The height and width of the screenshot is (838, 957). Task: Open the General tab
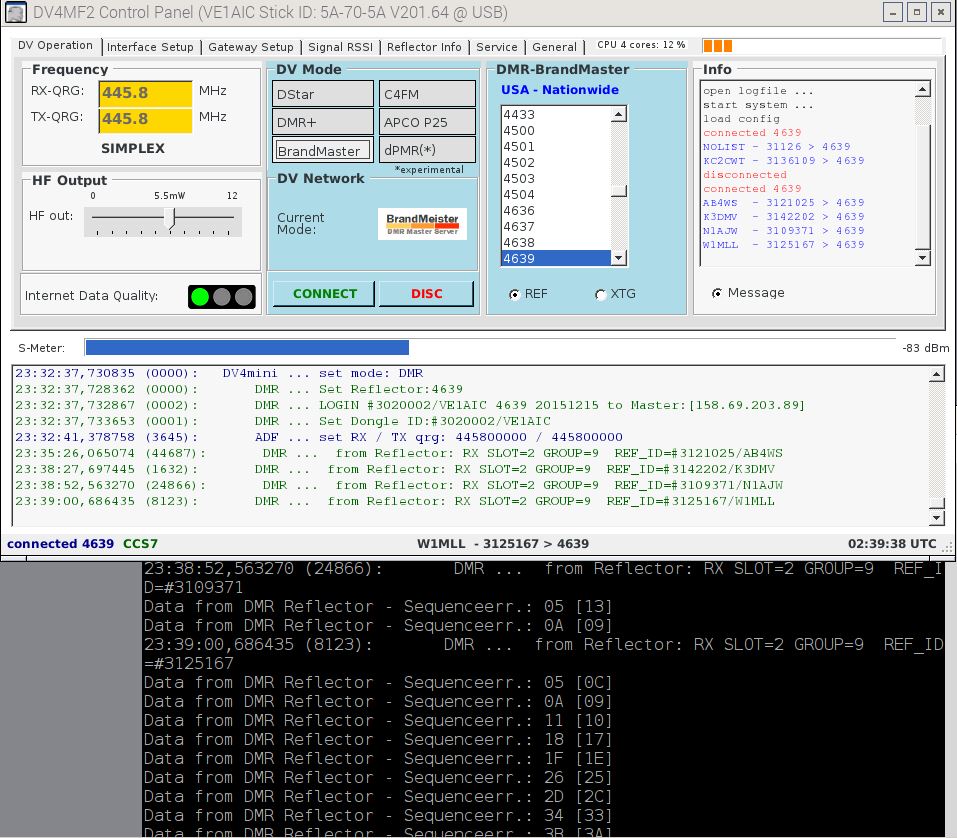[x=554, y=47]
